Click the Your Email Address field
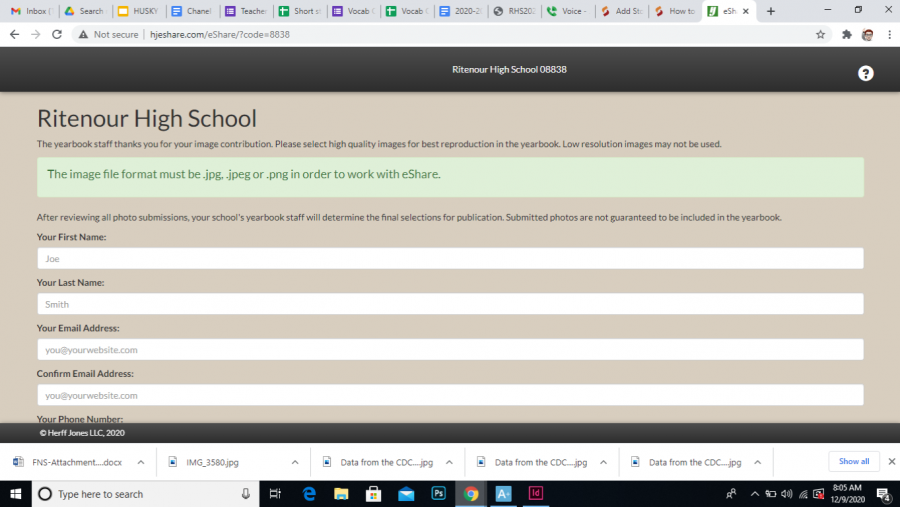 coord(450,349)
